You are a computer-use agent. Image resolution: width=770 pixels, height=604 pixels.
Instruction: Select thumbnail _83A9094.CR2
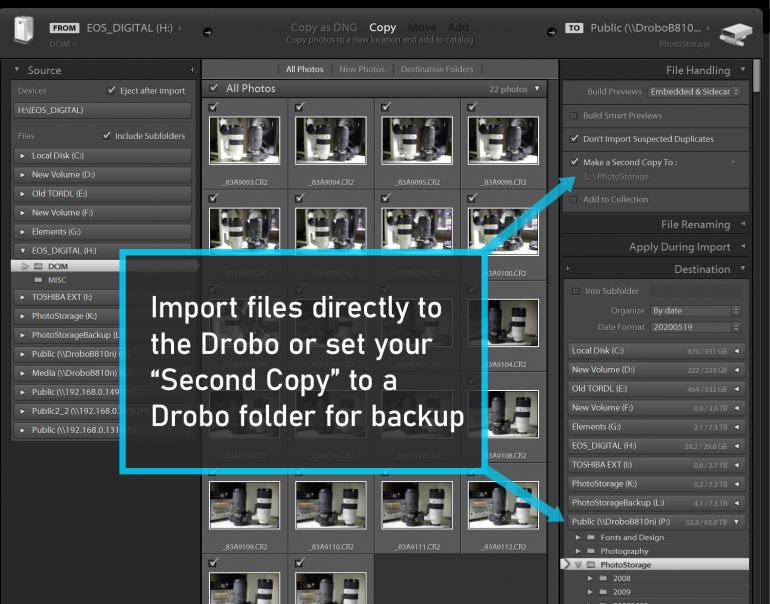pyautogui.click(x=330, y=140)
